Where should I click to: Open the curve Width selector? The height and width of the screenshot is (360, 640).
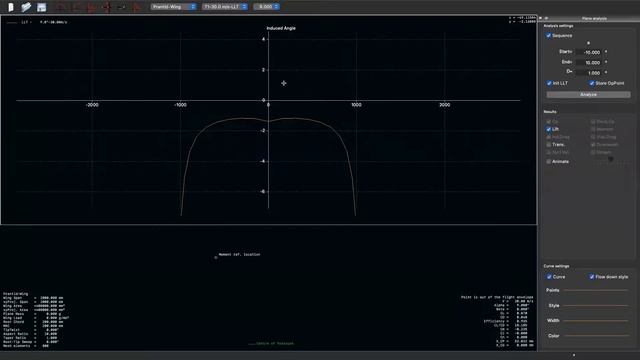tap(596, 320)
